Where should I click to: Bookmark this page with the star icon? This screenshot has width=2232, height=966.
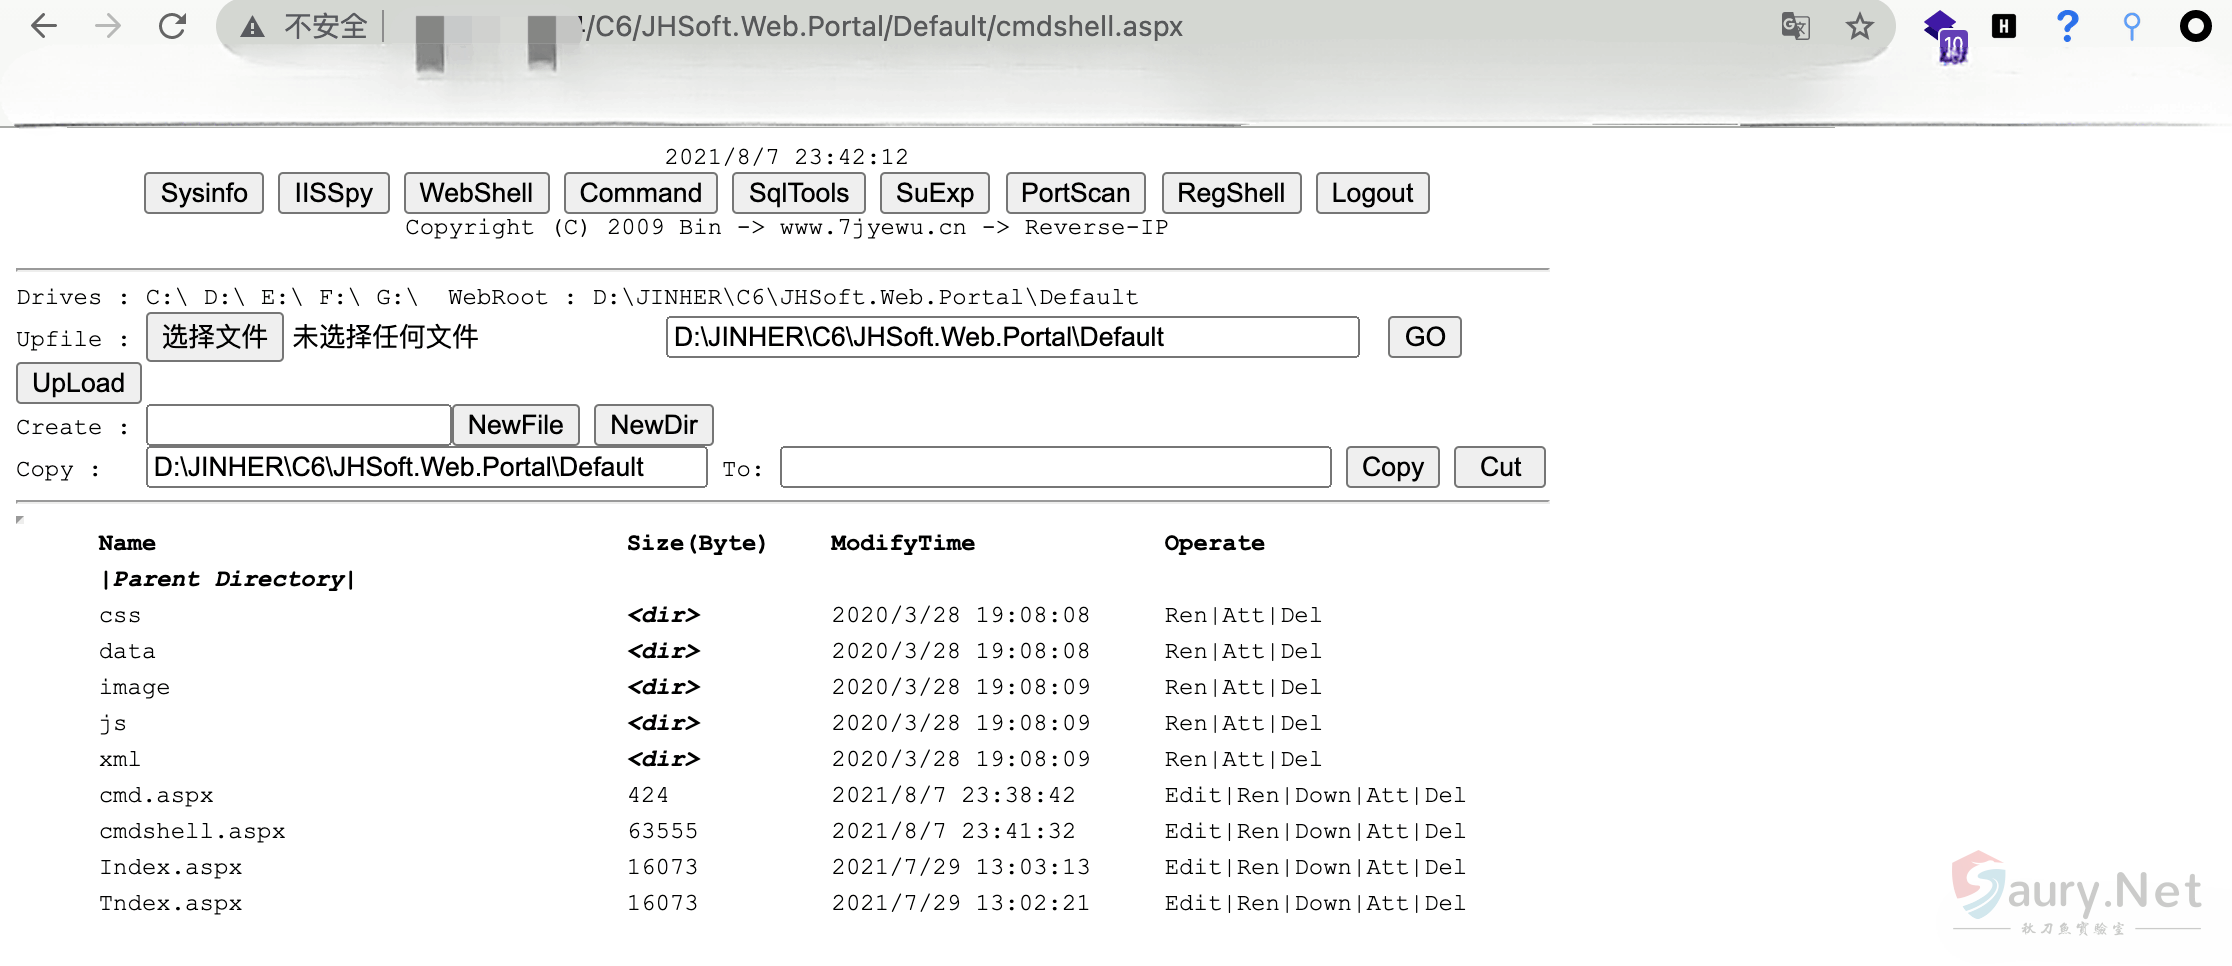tap(1859, 26)
